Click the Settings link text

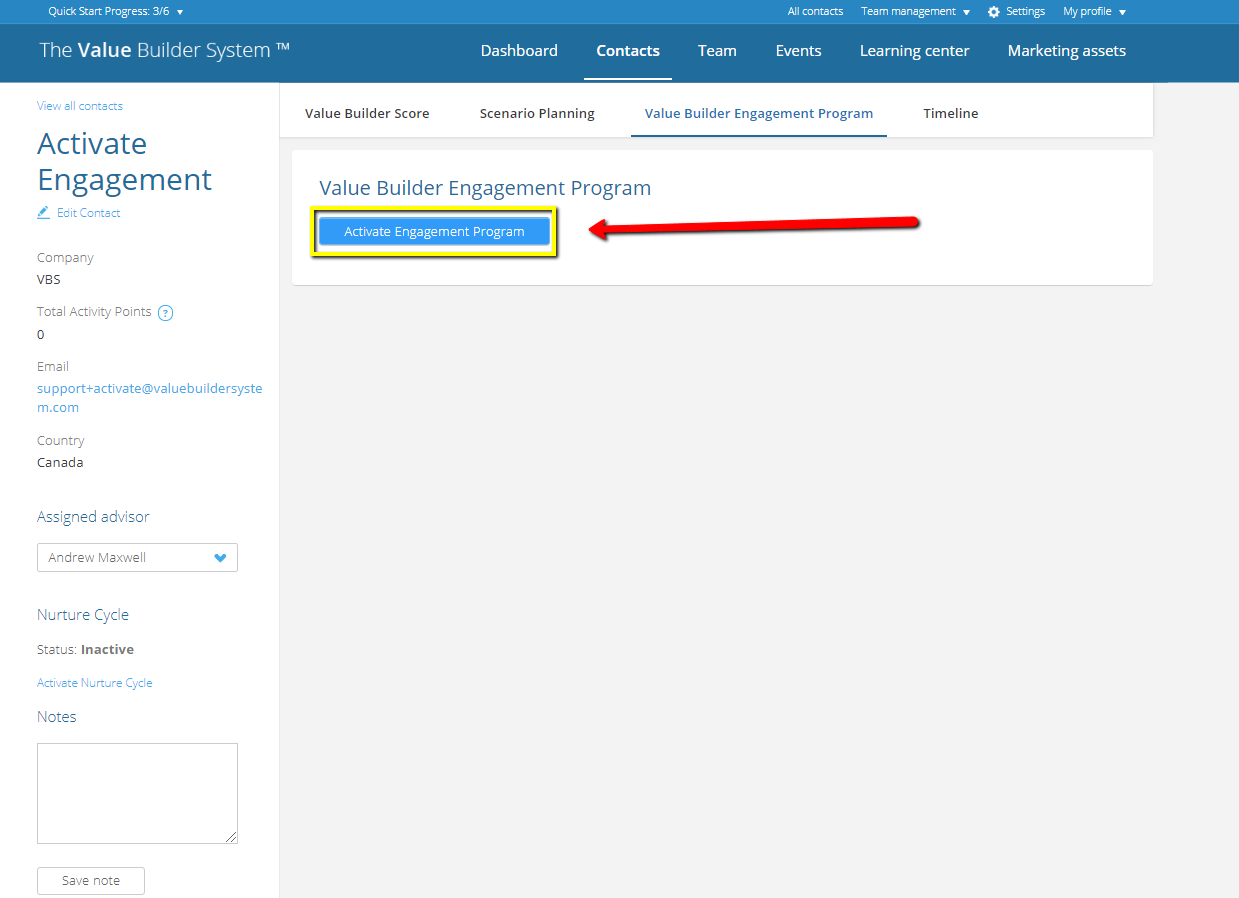point(1025,12)
